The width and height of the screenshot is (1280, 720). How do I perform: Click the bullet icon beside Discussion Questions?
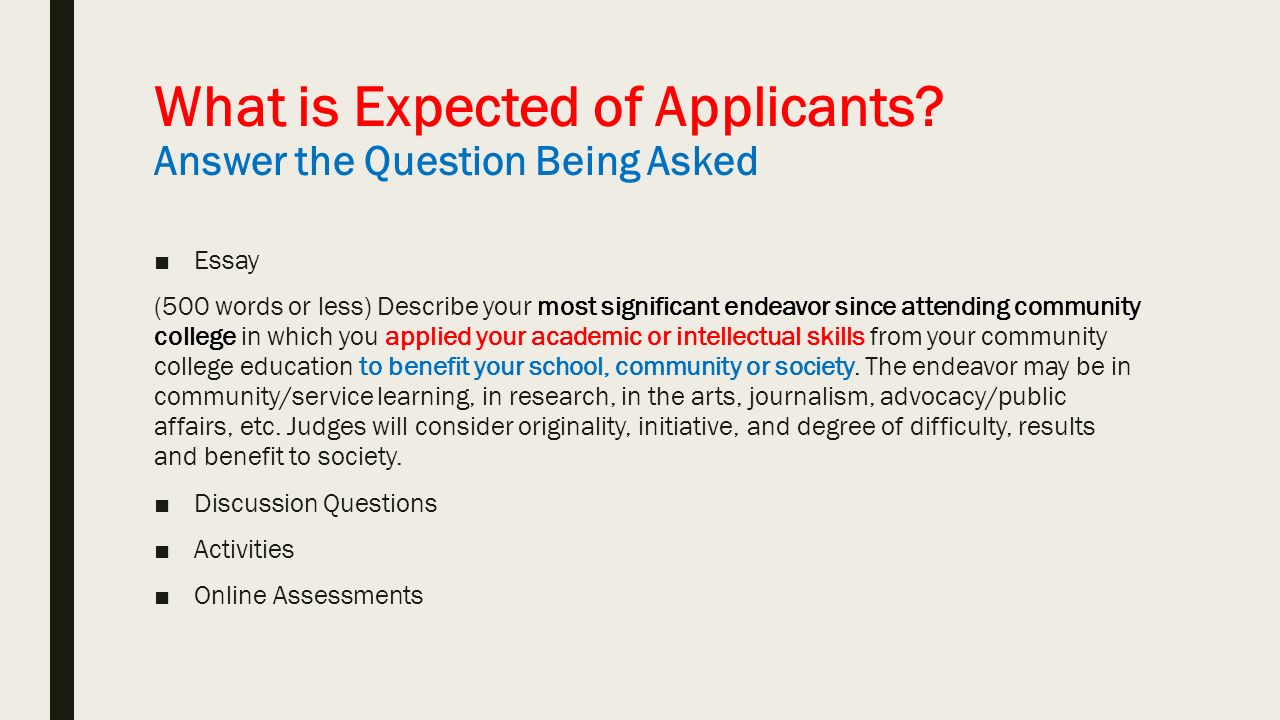tap(162, 504)
